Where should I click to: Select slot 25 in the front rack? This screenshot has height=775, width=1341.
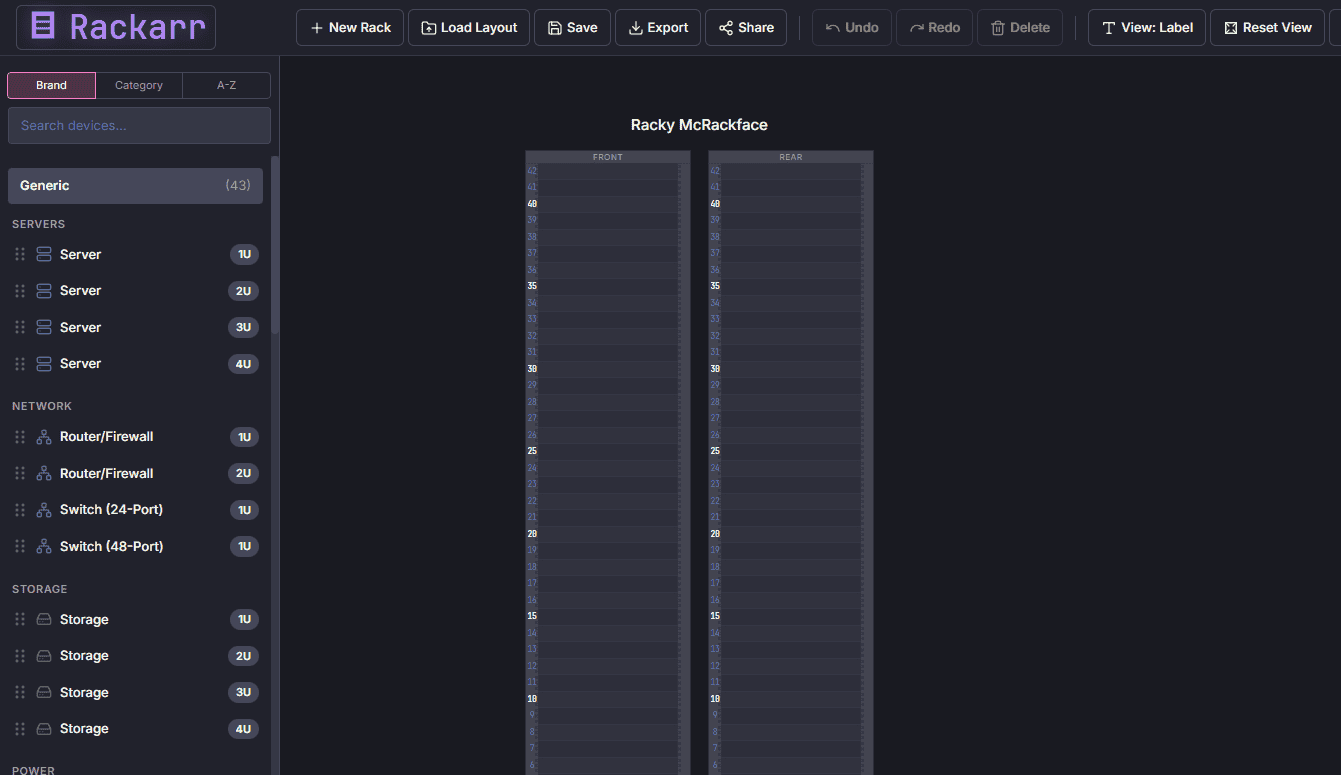coord(608,451)
